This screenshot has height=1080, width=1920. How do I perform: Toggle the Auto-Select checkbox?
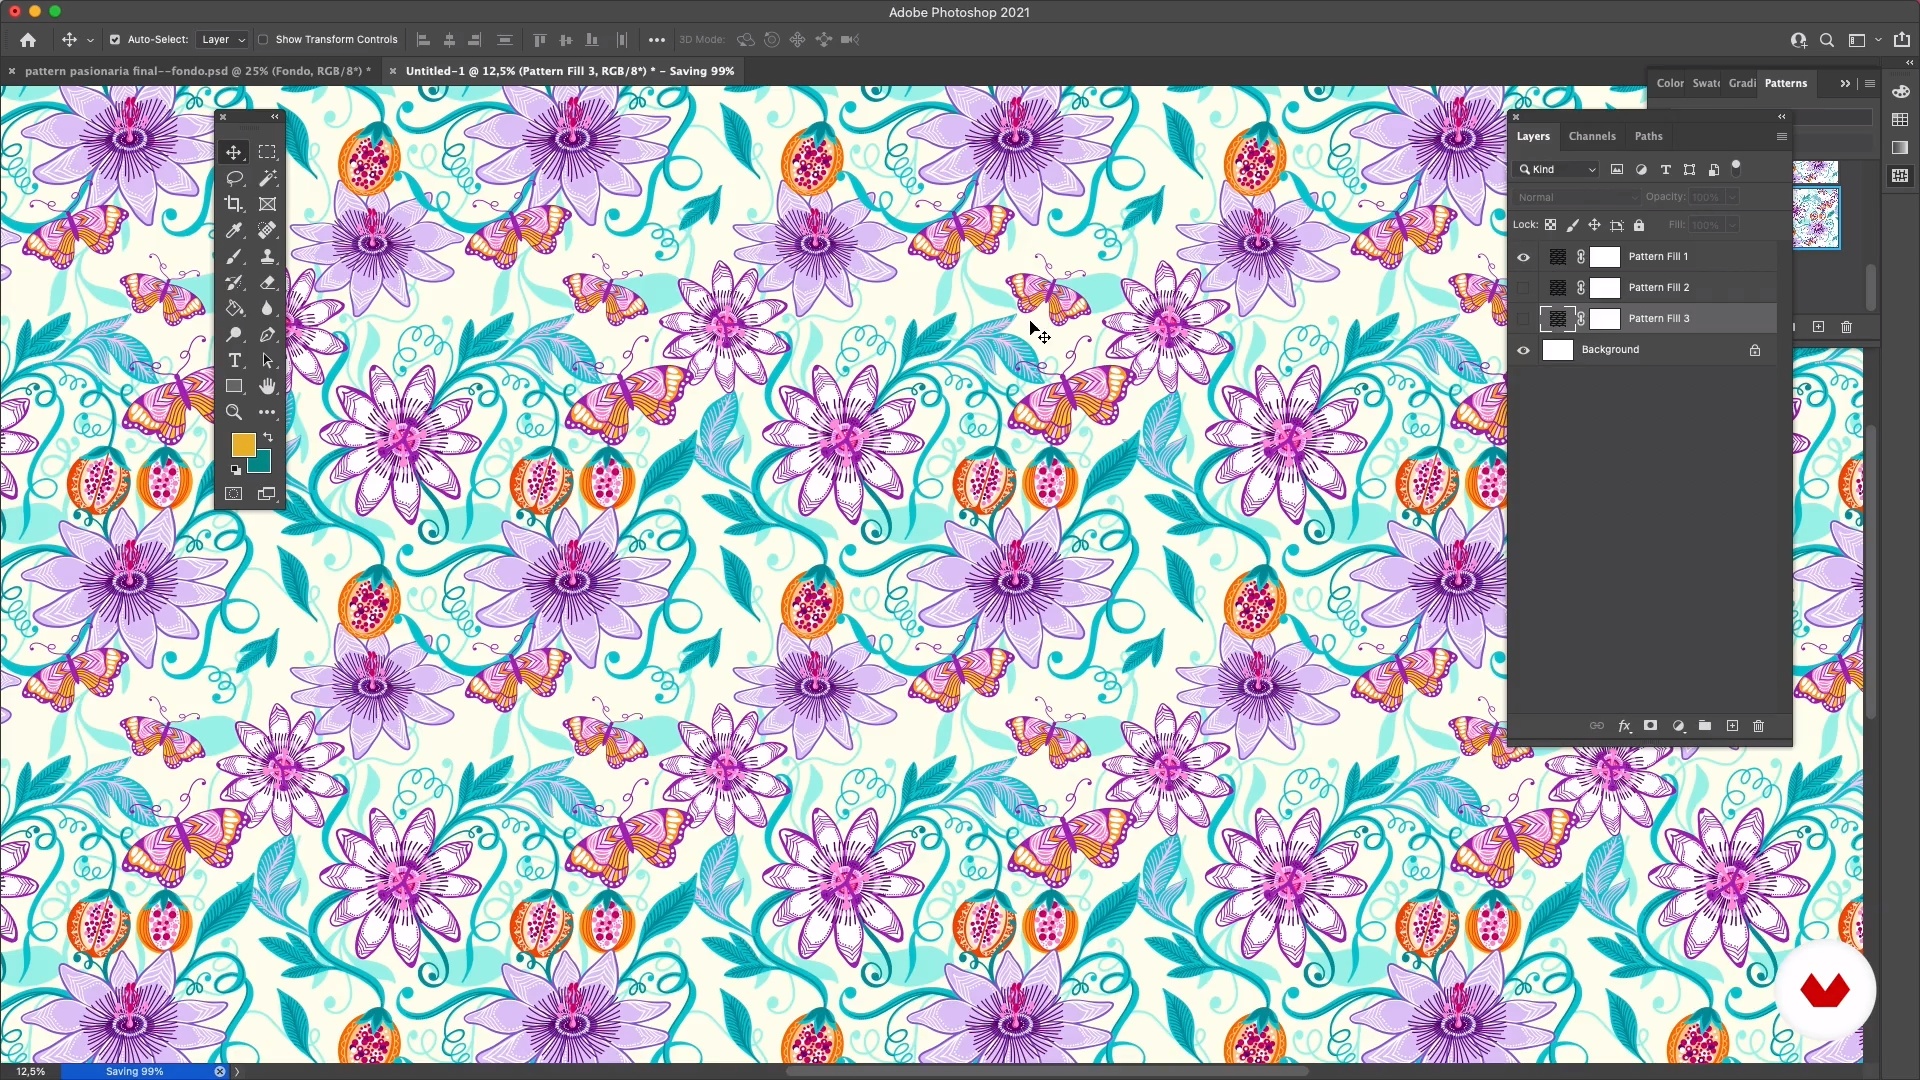point(114,40)
